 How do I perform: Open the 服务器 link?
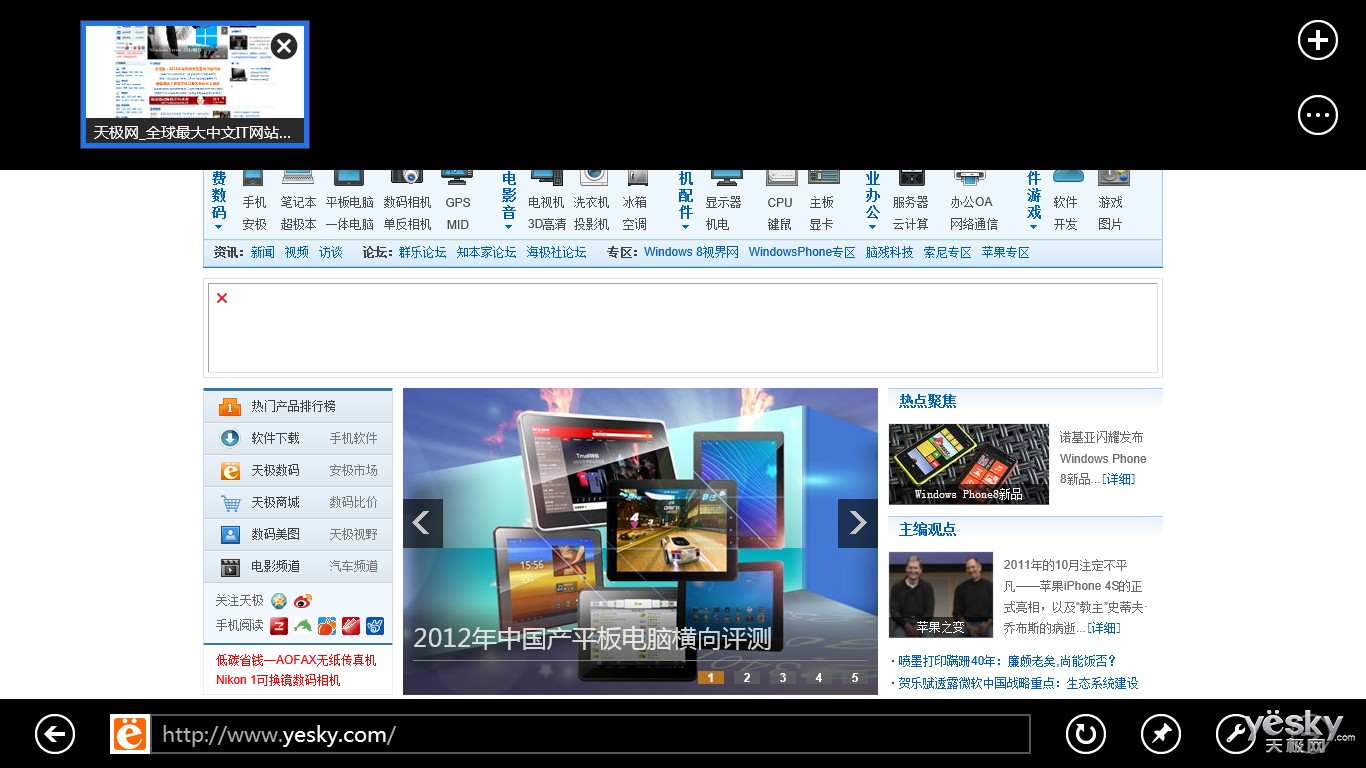pos(911,202)
